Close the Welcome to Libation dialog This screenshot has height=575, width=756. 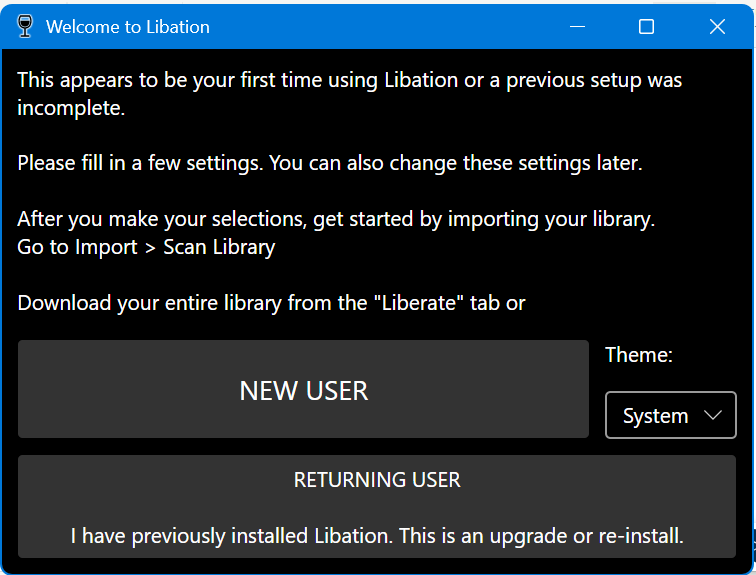[x=717, y=27]
